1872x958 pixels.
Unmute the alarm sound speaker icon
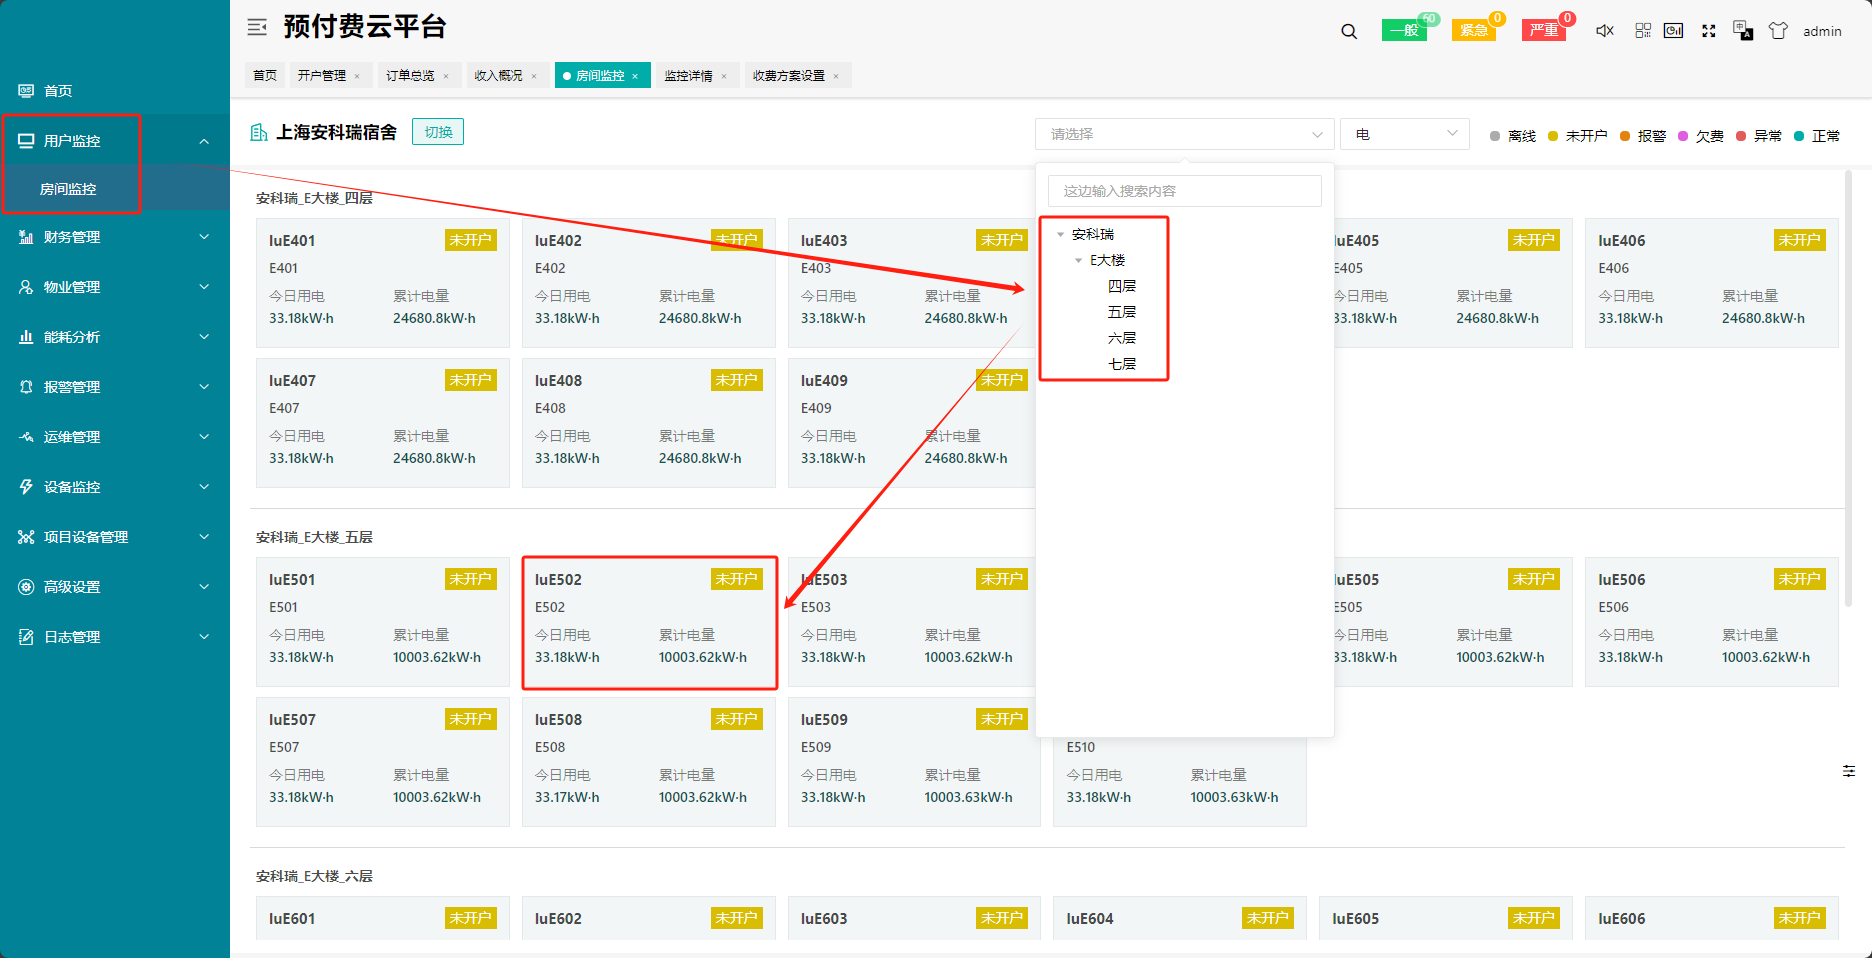[1605, 31]
